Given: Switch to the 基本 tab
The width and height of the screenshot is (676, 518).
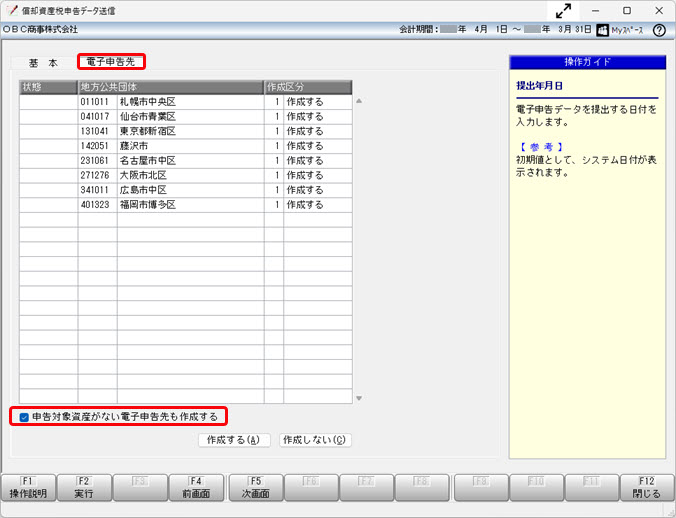Looking at the screenshot, I should tap(43, 62).
